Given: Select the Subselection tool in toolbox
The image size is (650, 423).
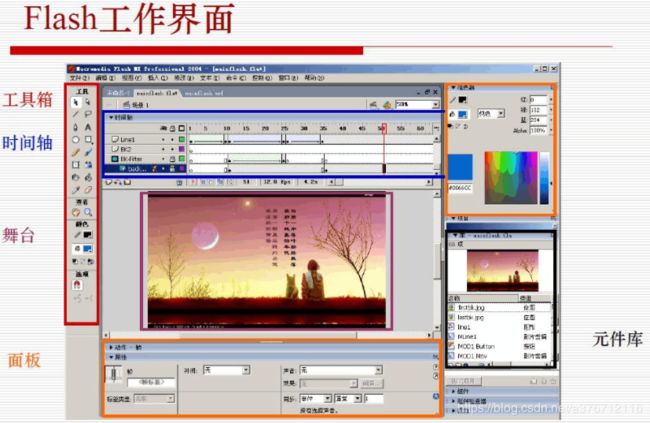Looking at the screenshot, I should point(88,102).
